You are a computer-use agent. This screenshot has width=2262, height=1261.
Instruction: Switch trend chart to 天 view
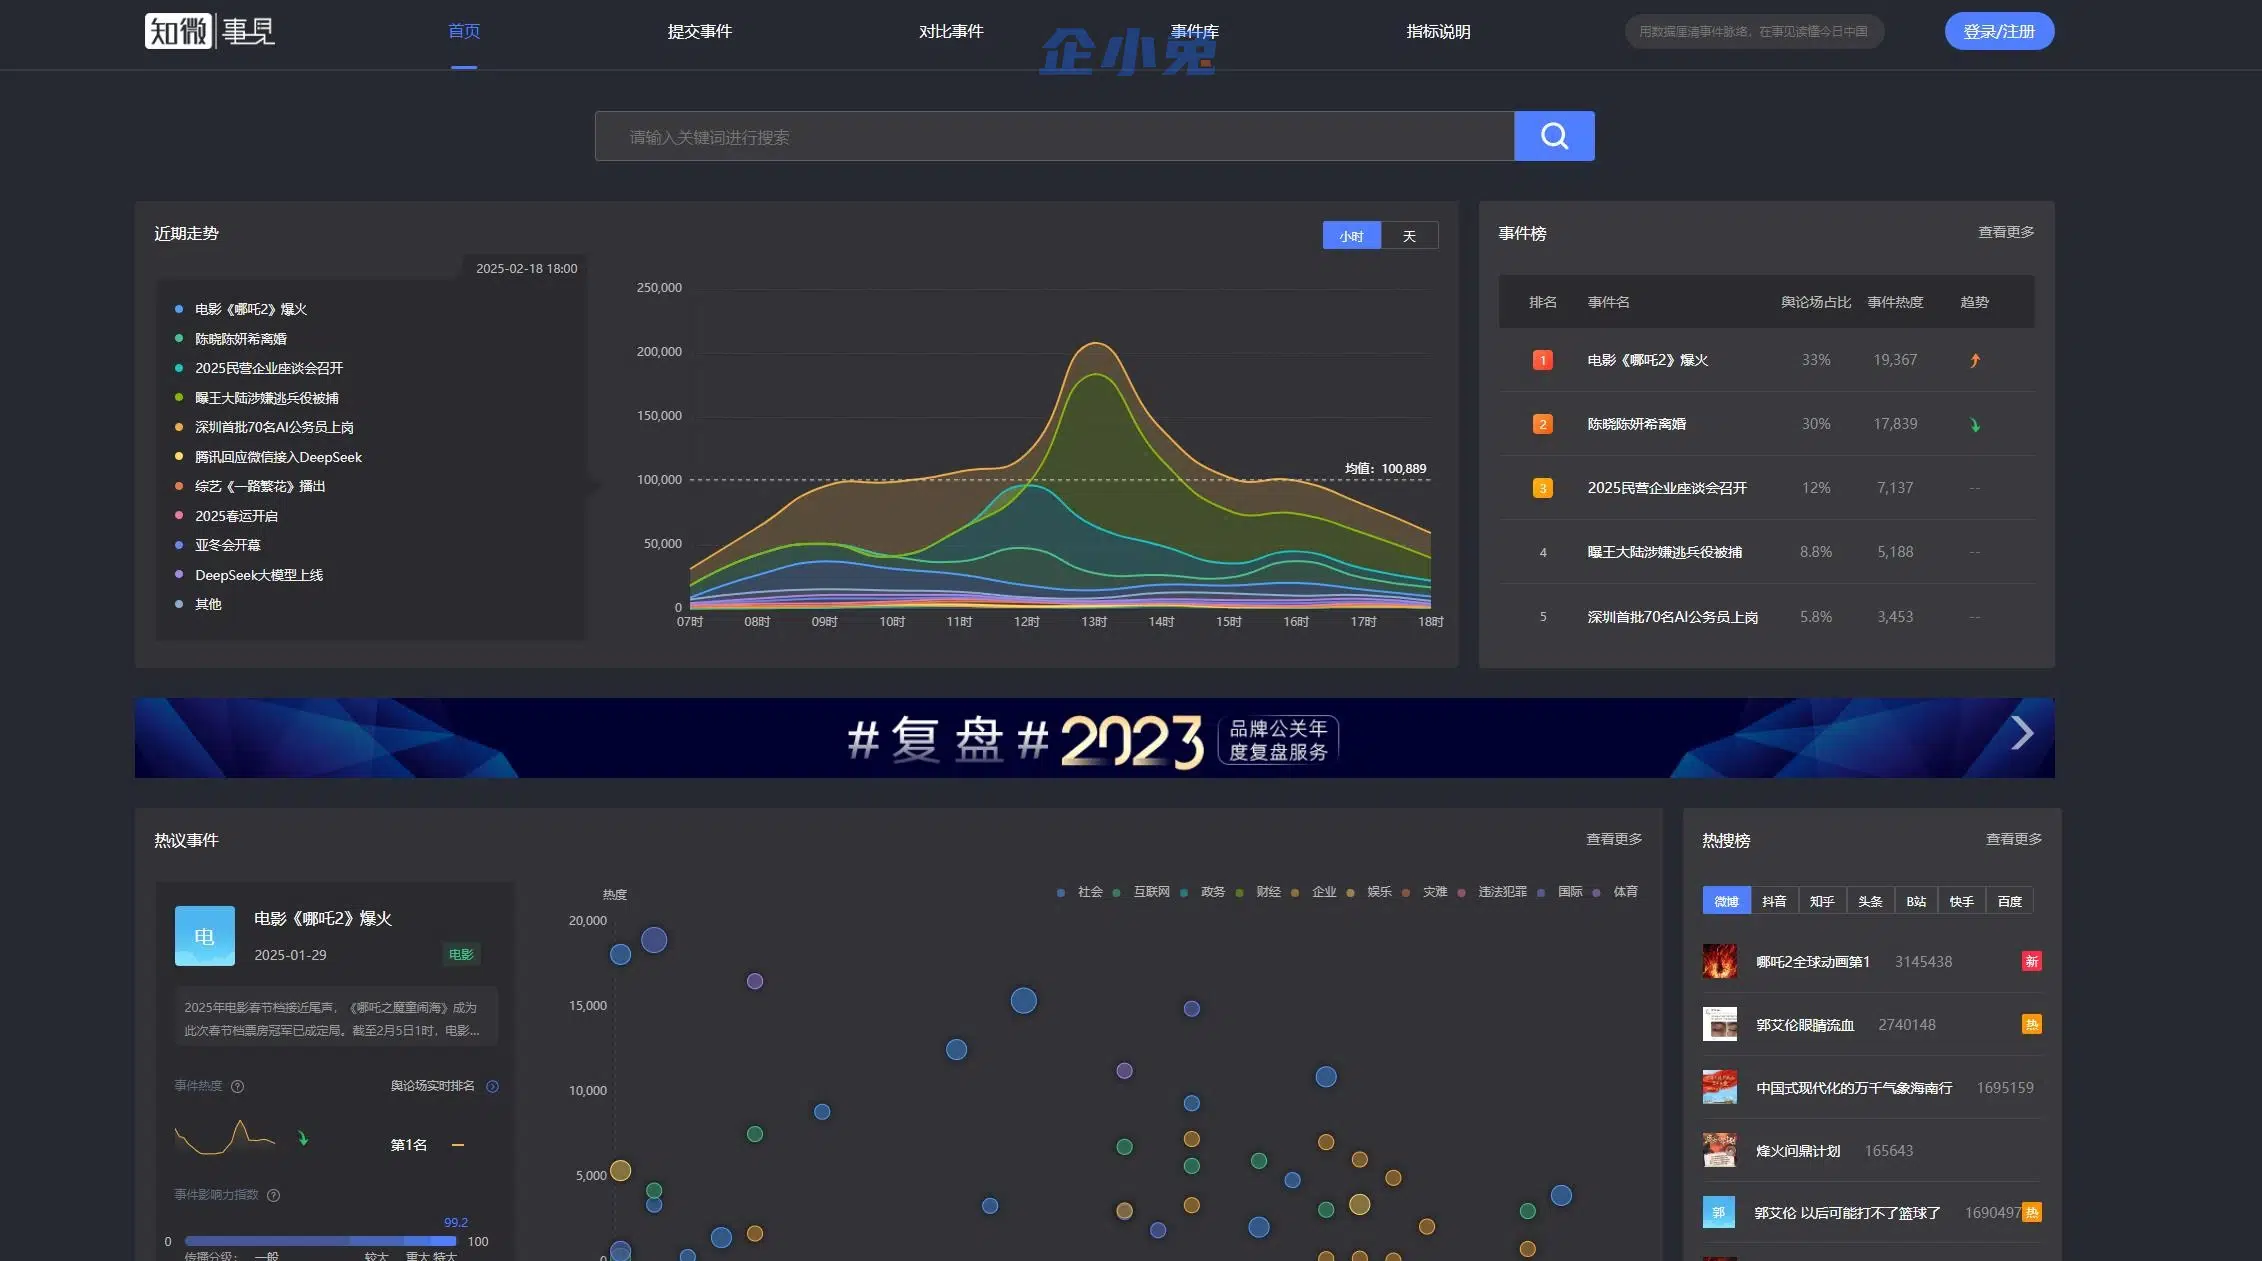tap(1409, 236)
